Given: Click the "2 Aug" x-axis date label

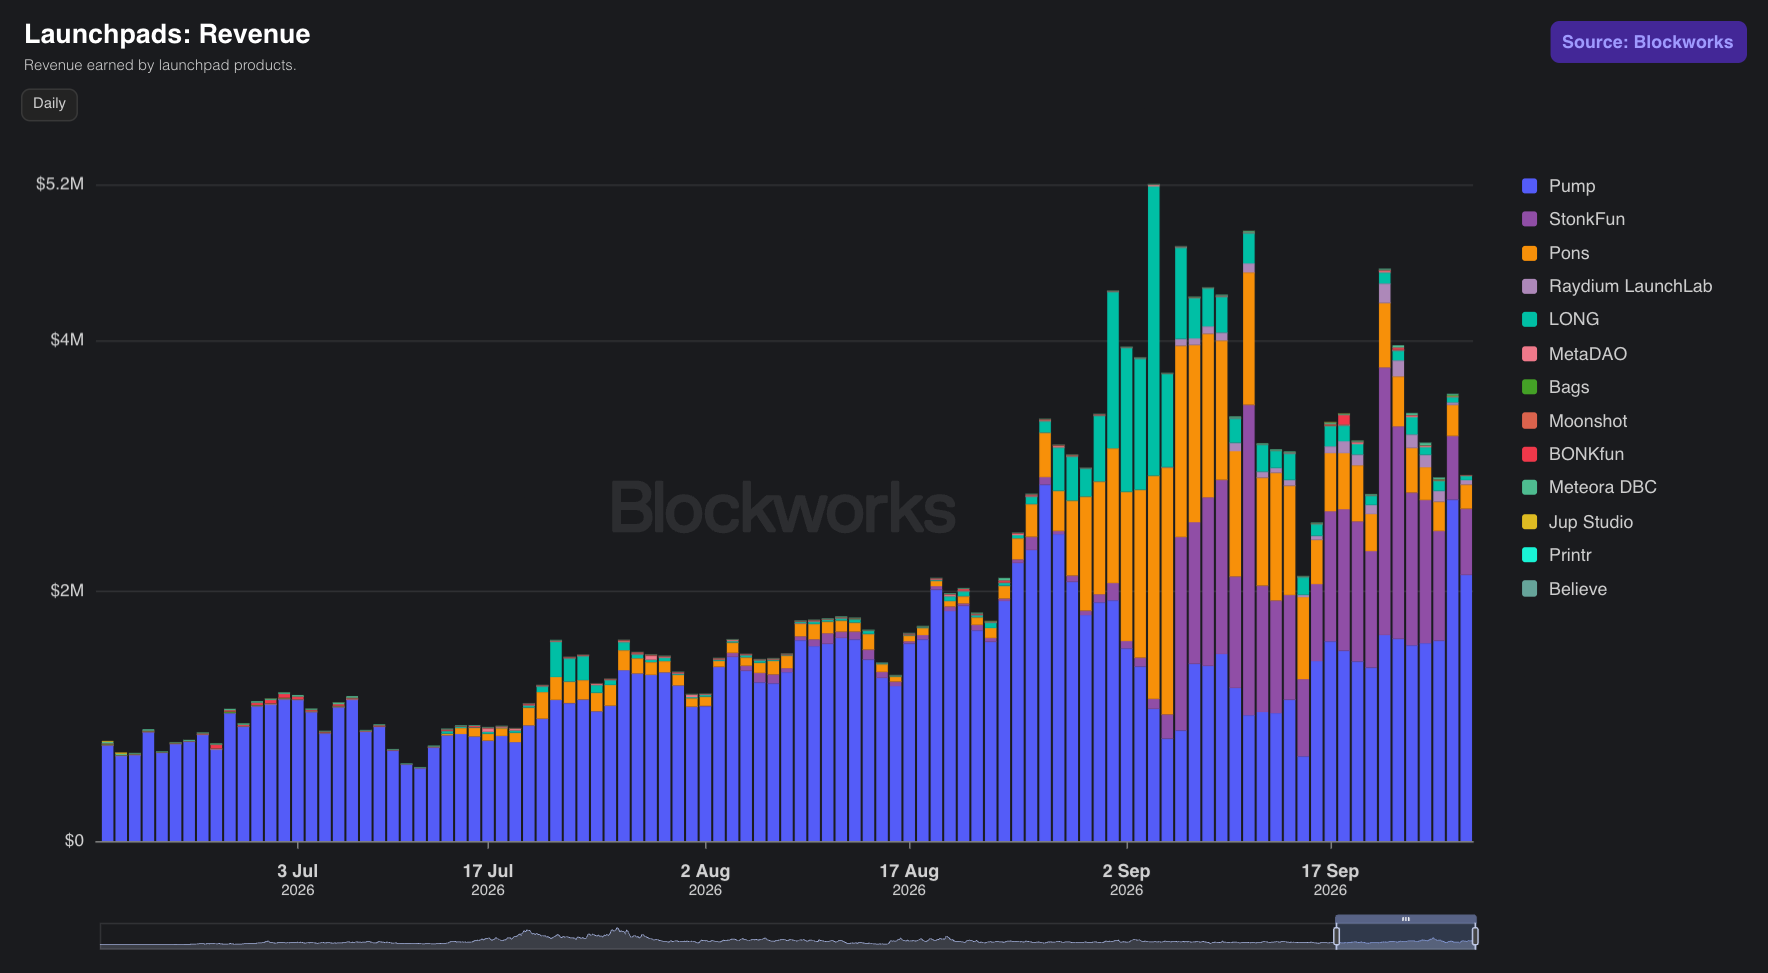Looking at the screenshot, I should tap(705, 871).
